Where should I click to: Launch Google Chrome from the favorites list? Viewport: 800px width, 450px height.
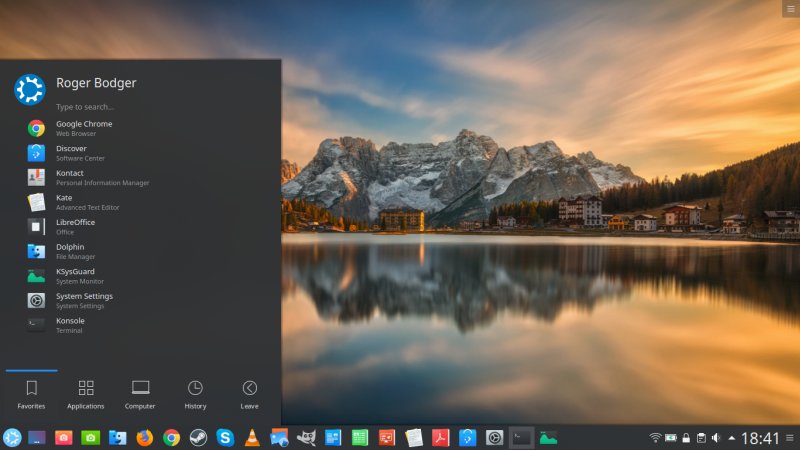[84, 128]
